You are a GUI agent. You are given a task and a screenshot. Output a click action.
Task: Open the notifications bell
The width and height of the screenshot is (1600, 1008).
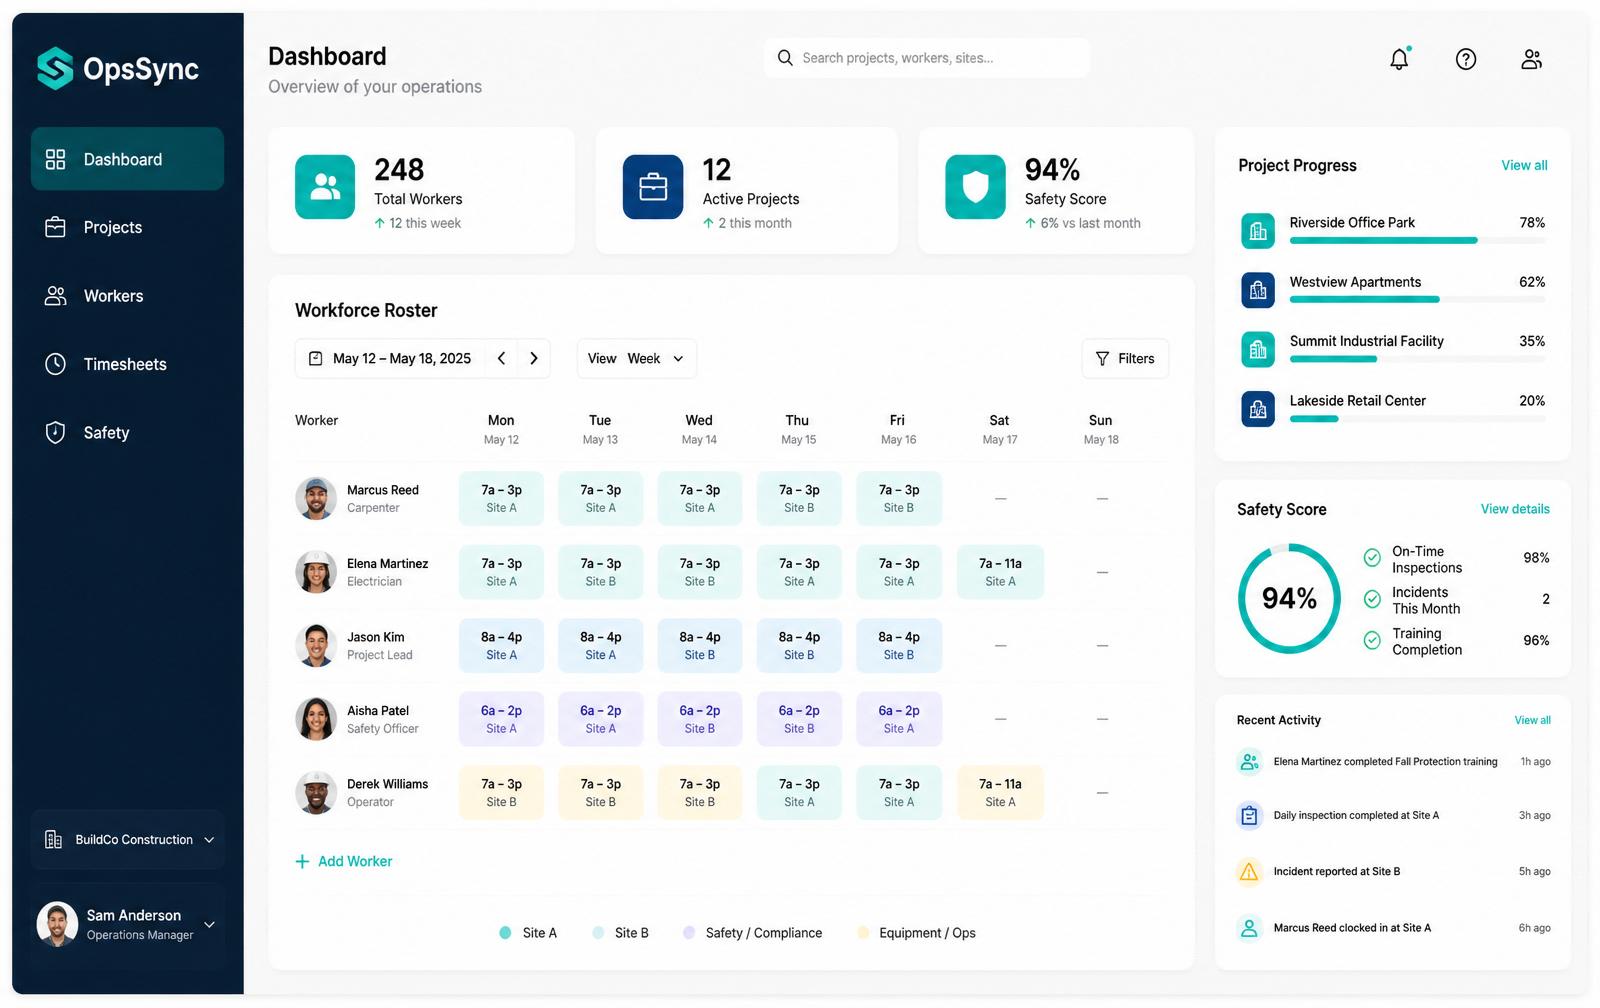1399,59
